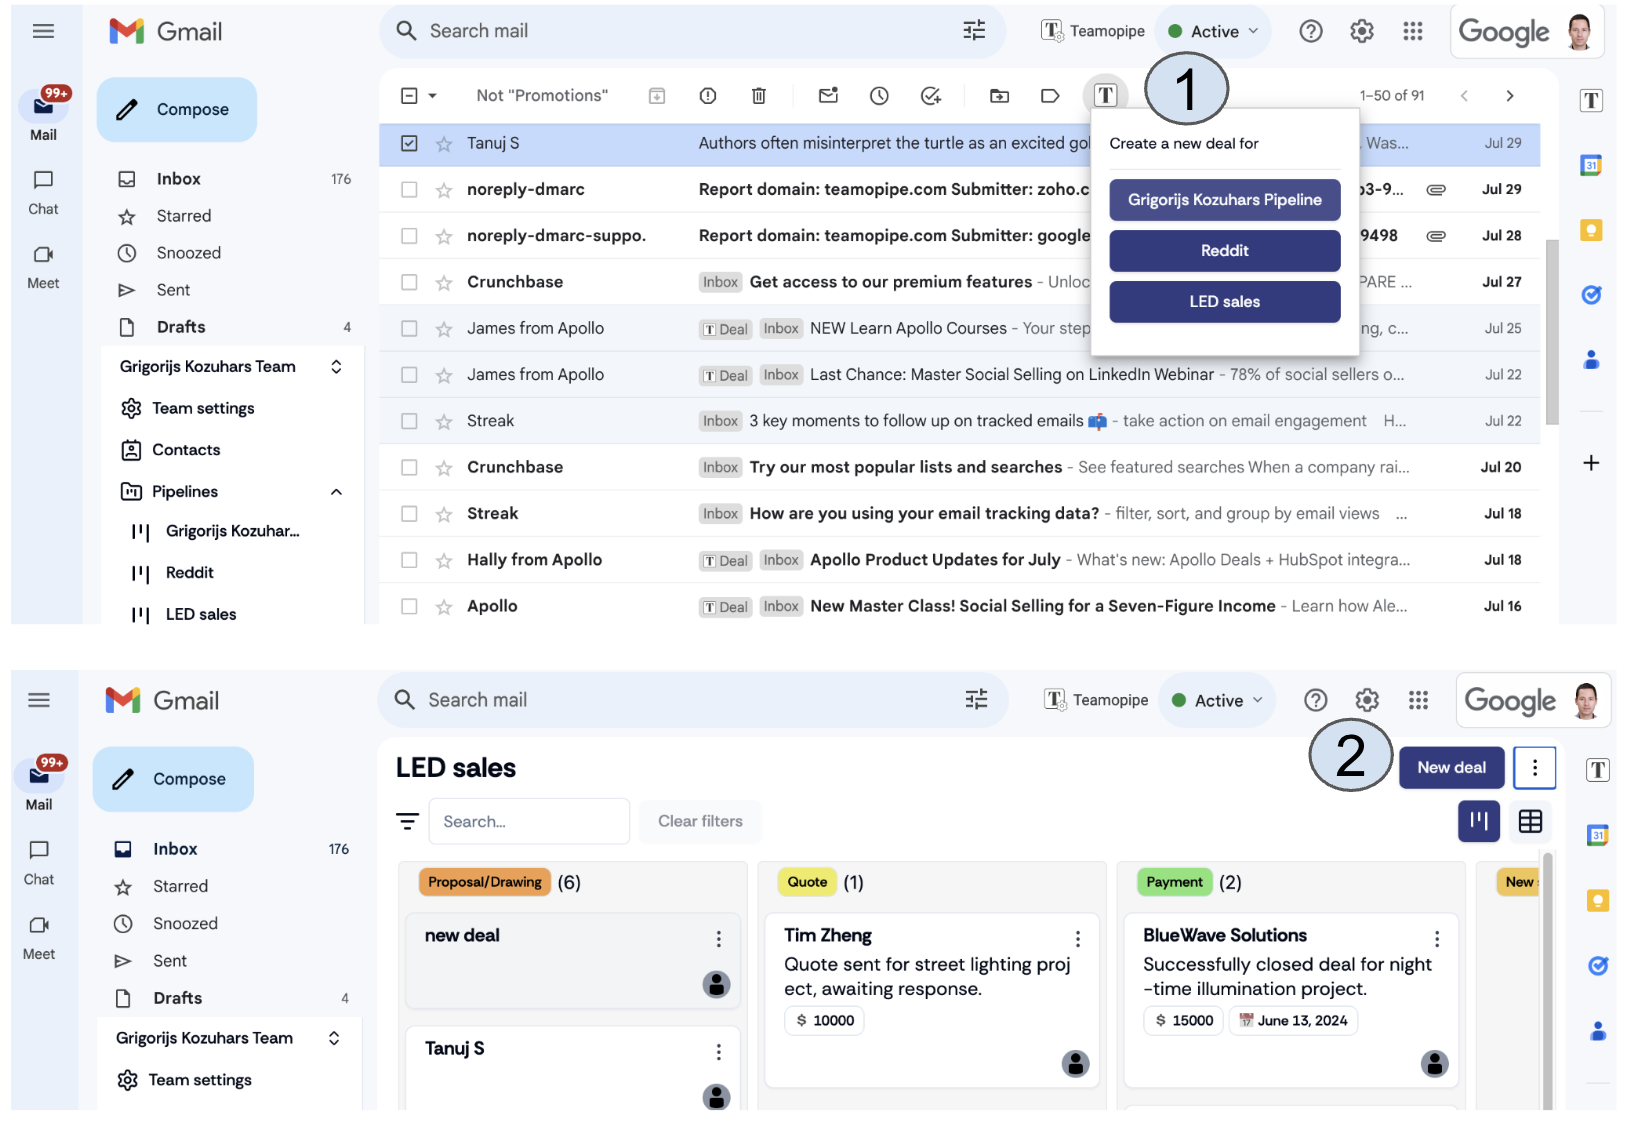
Task: Go to the older emails page arrow
Action: click(x=1510, y=96)
